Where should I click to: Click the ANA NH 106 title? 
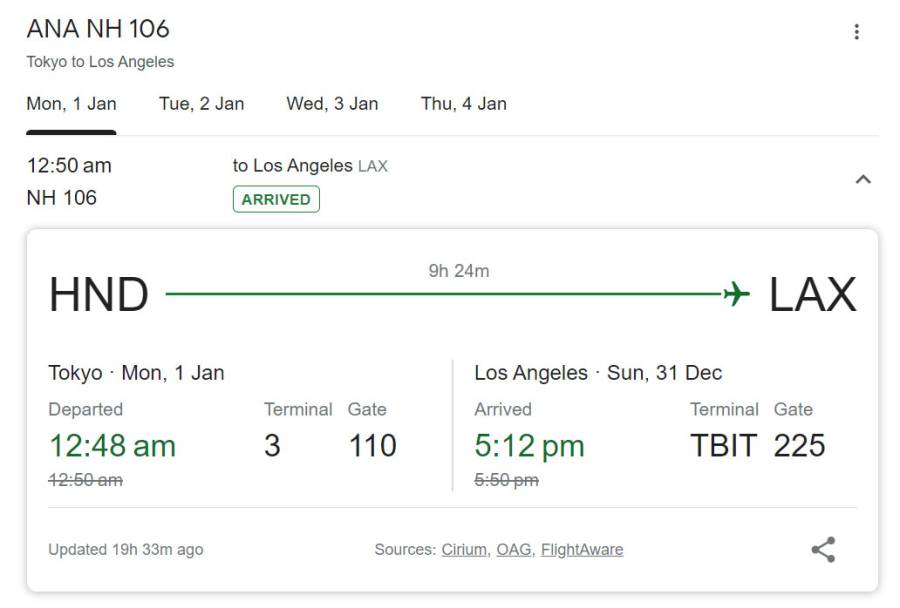coord(98,29)
